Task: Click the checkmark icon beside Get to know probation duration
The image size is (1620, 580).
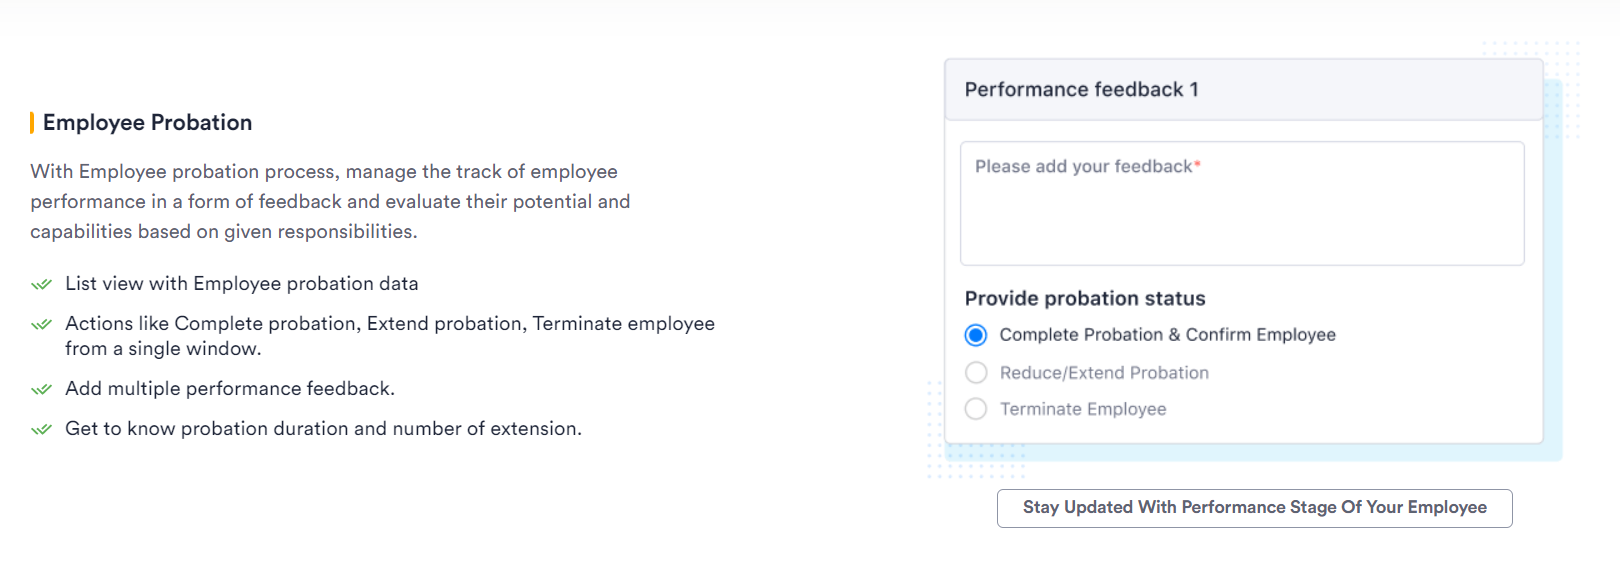Action: coord(41,429)
